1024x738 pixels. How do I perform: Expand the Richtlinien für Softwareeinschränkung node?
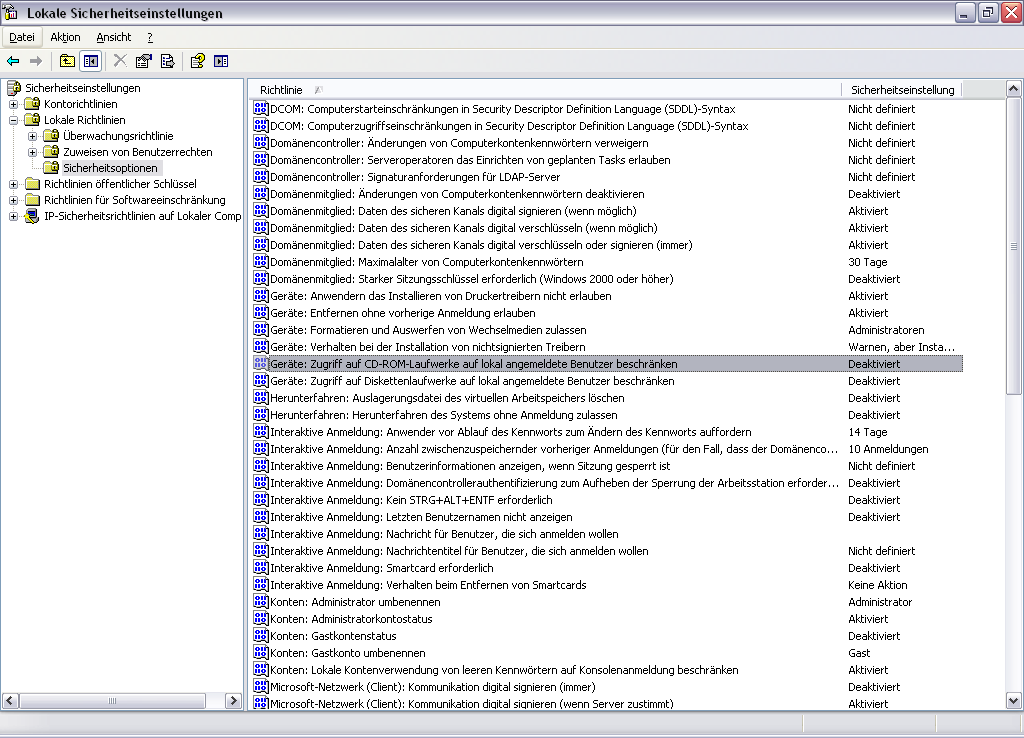click(x=14, y=200)
